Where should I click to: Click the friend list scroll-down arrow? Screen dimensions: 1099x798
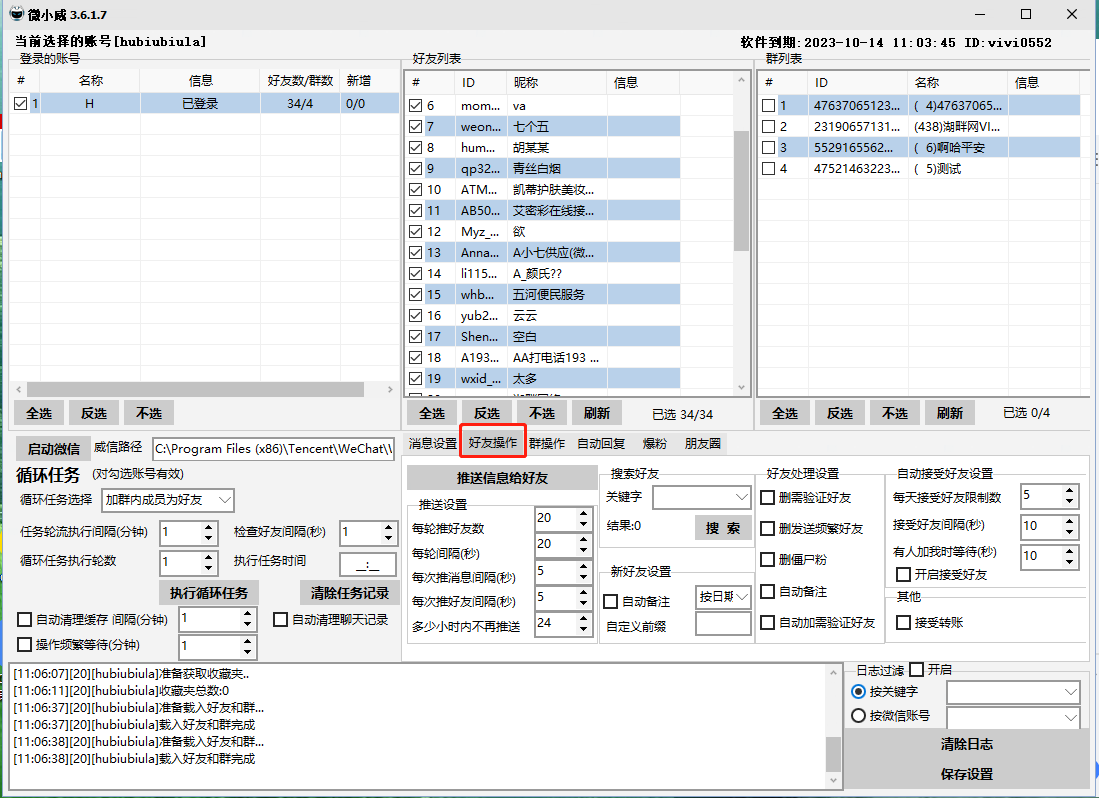(x=741, y=387)
